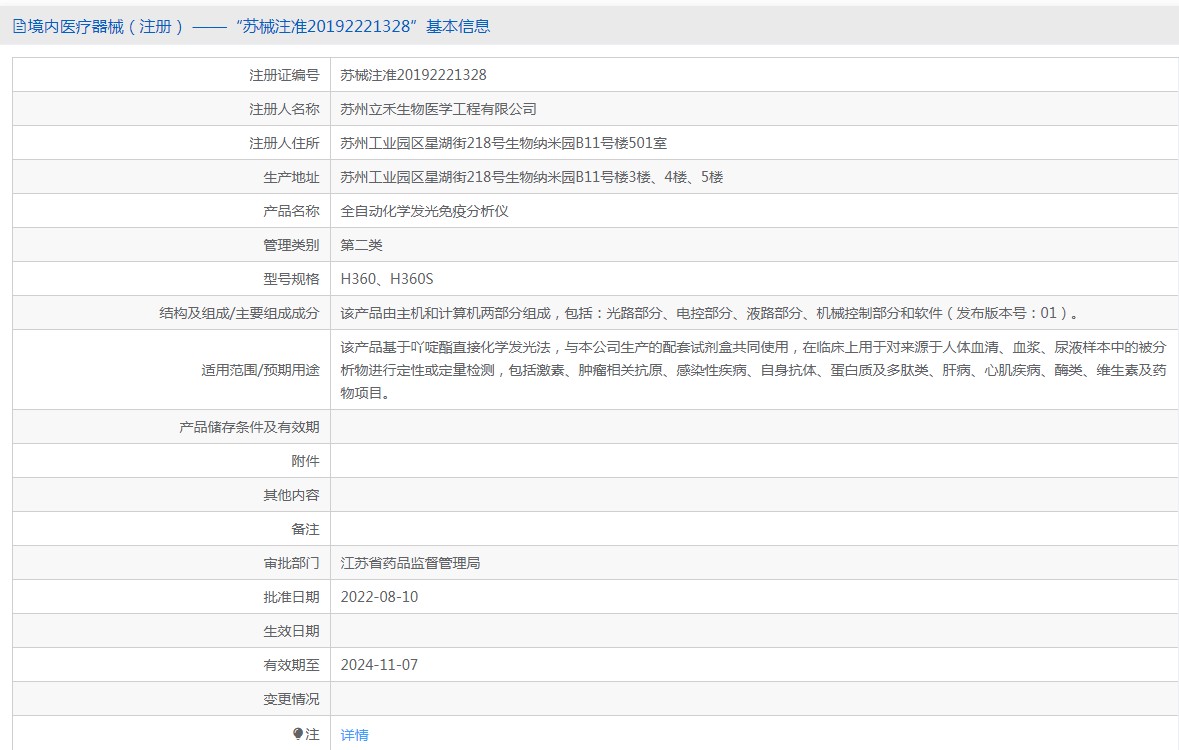This screenshot has width=1179, height=750.
Task: Click the structure composition description text
Action: [x=711, y=313]
